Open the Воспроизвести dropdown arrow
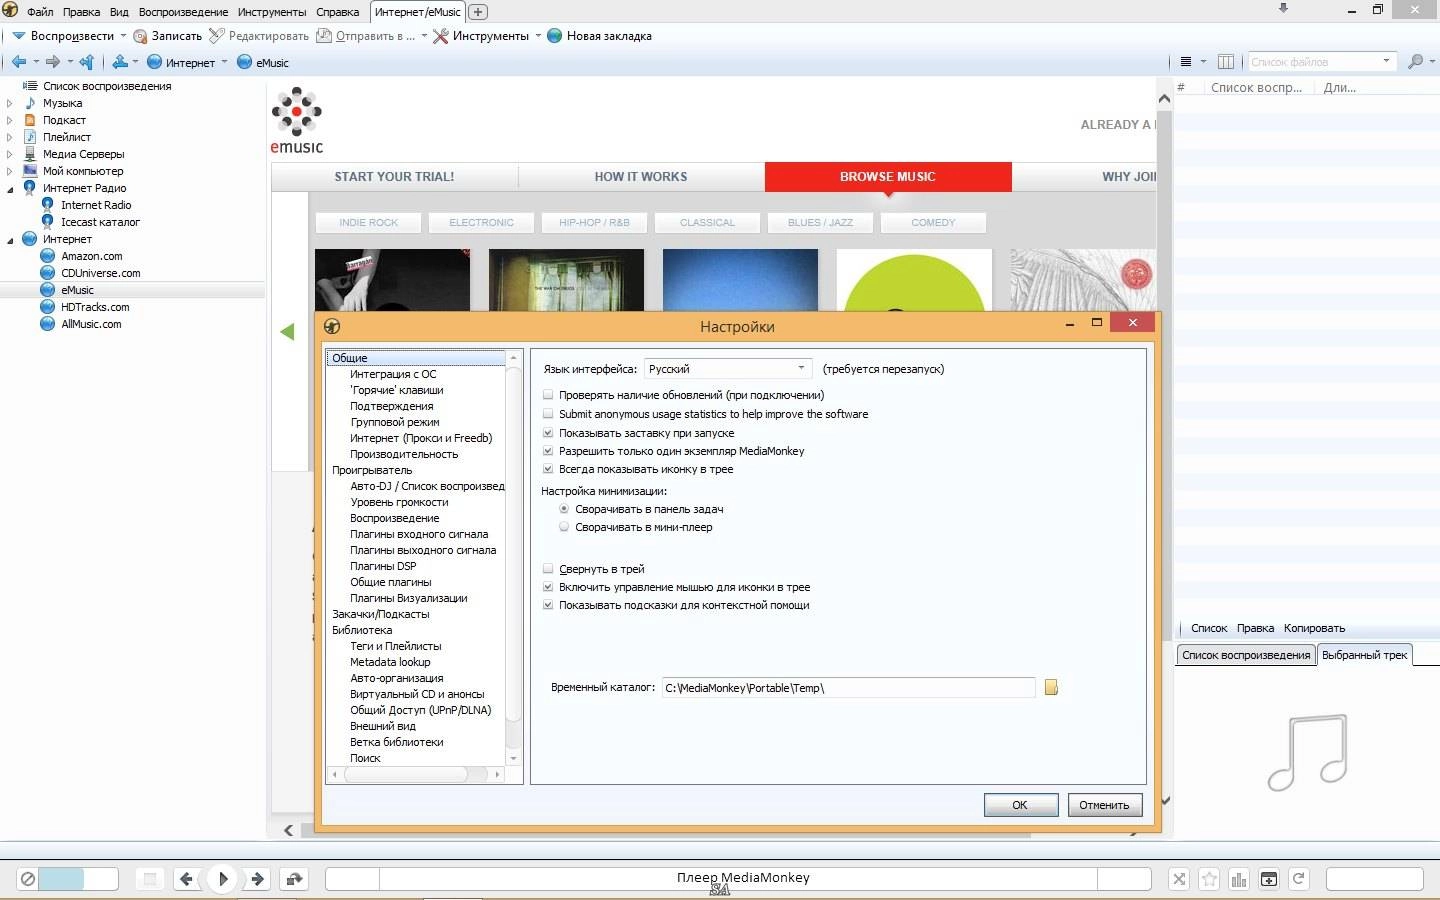The height and width of the screenshot is (900, 1440). (123, 36)
